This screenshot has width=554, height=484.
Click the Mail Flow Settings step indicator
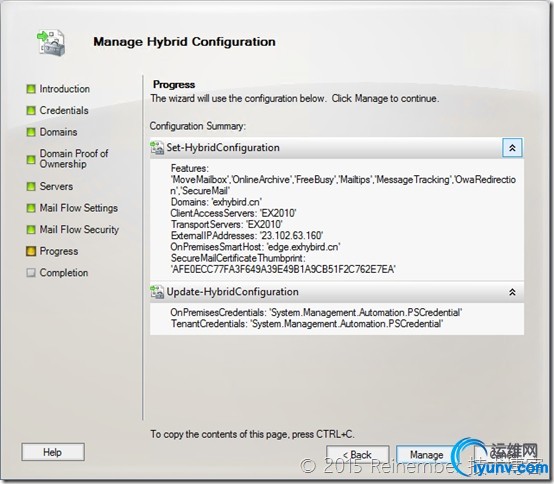pyautogui.click(x=31, y=208)
